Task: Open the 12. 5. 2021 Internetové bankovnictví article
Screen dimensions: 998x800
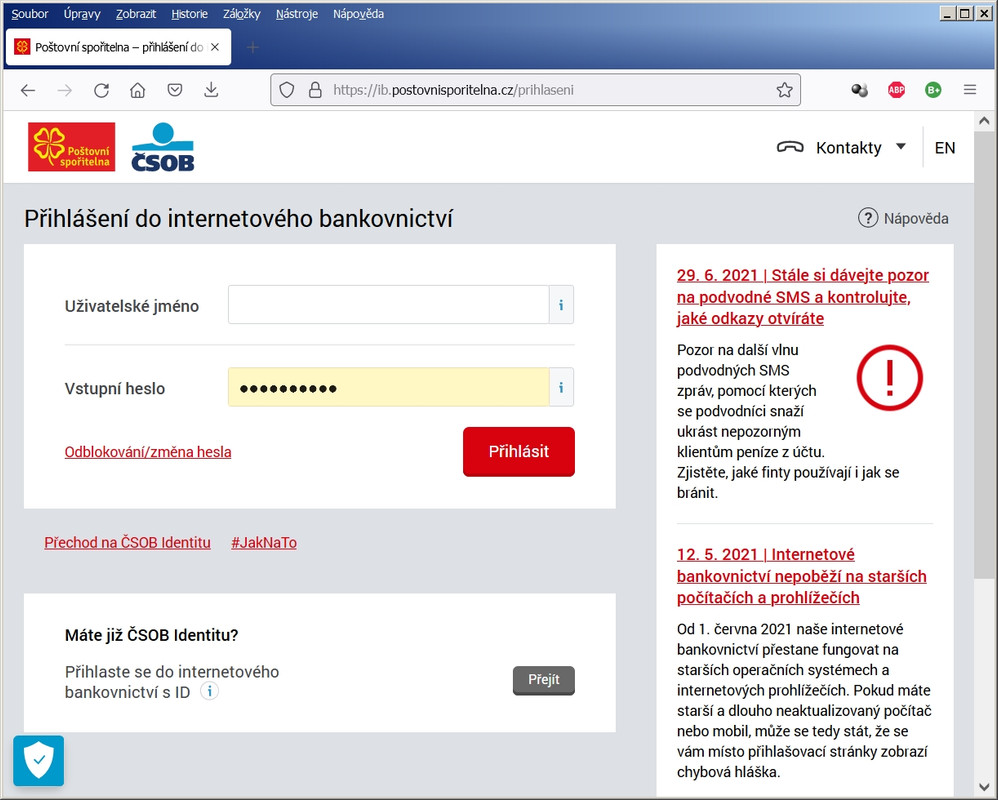Action: coord(801,576)
